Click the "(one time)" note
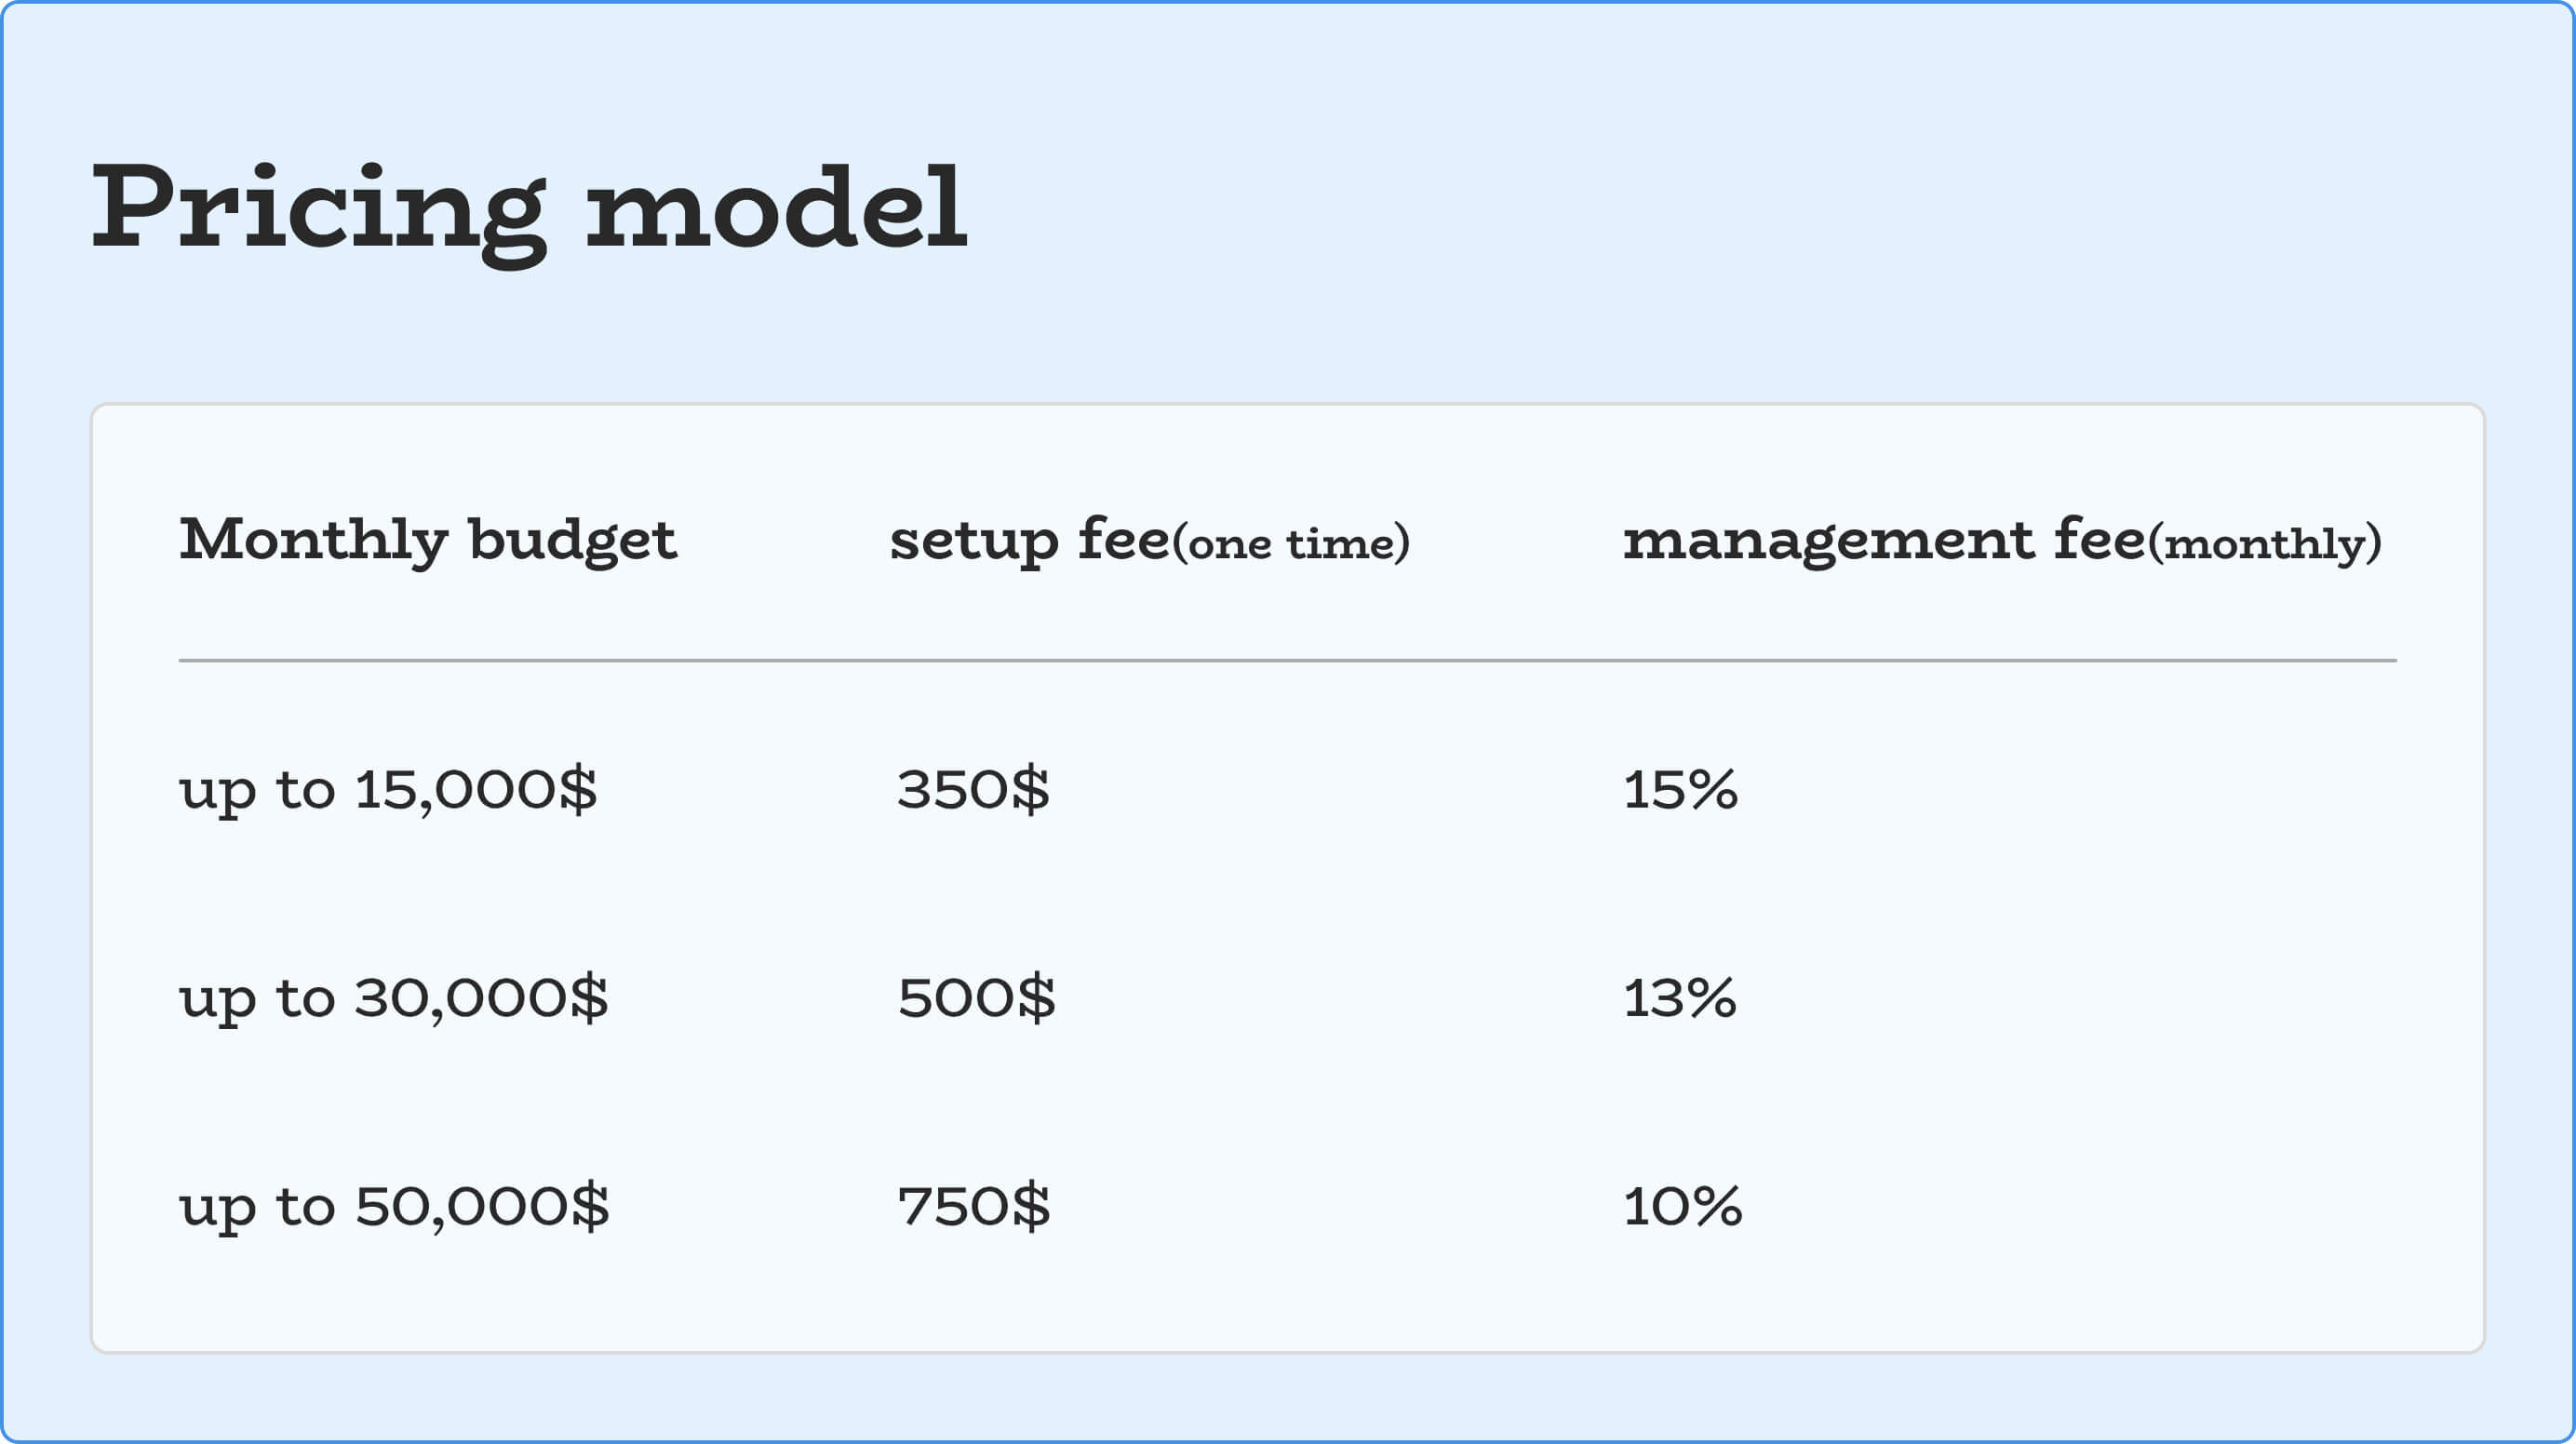The width and height of the screenshot is (2576, 1444). (x=1291, y=543)
